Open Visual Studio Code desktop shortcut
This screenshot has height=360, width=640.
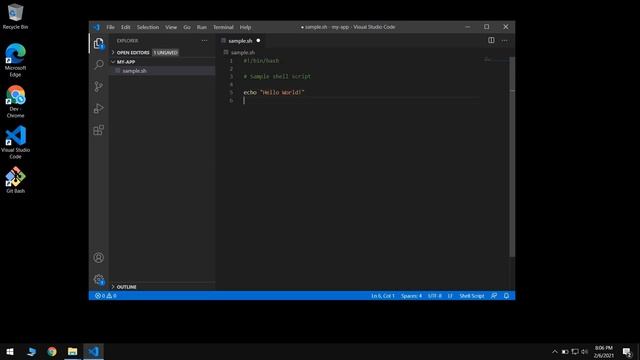click(x=16, y=142)
